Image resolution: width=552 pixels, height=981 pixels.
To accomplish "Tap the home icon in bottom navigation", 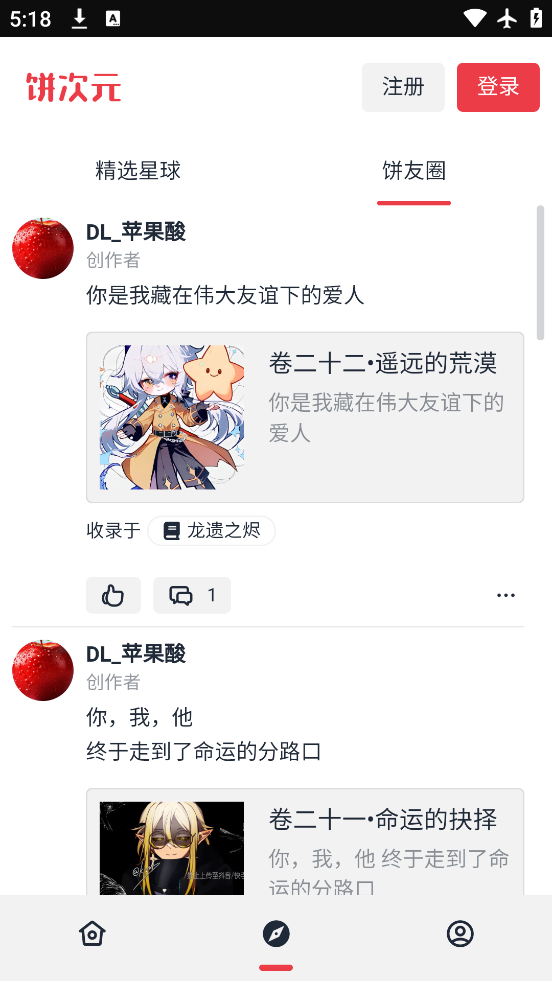I will (x=92, y=934).
